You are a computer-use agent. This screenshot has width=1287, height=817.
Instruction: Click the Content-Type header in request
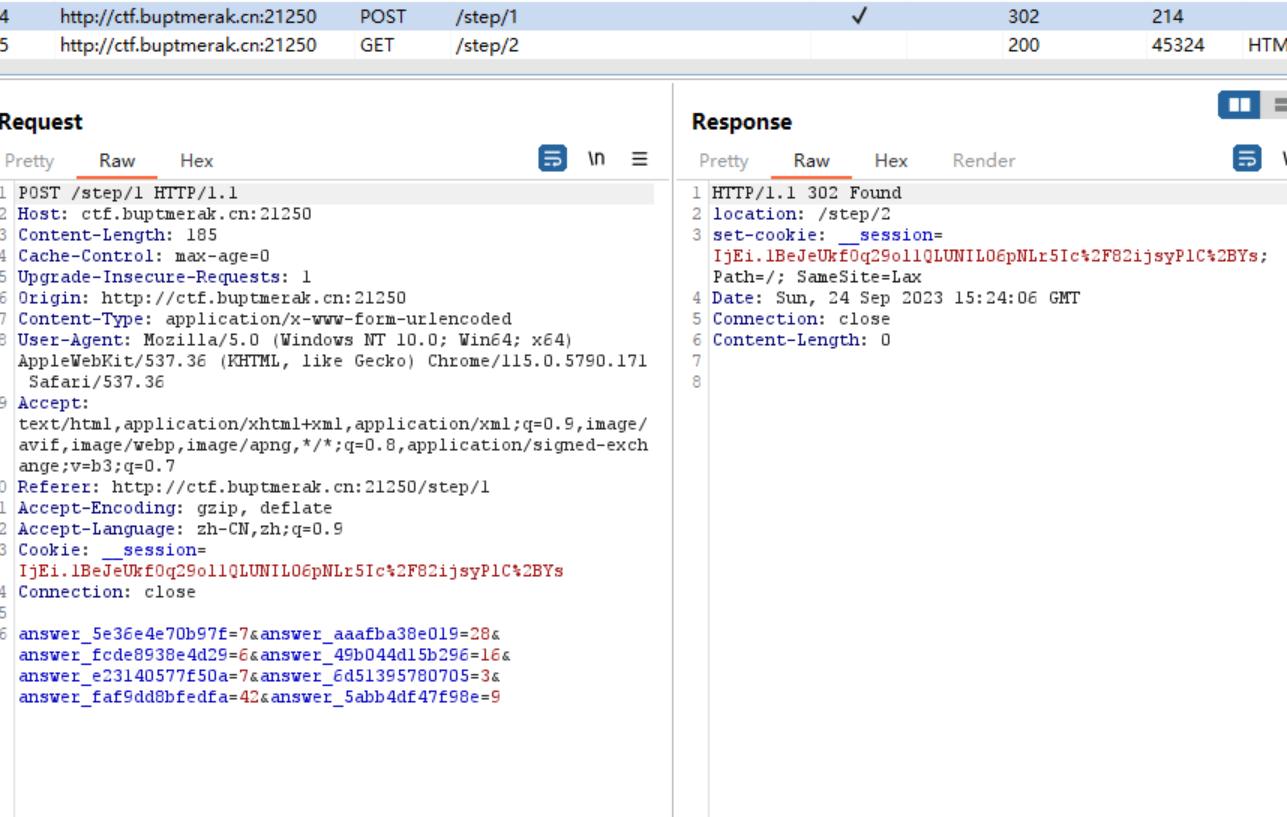click(x=265, y=319)
